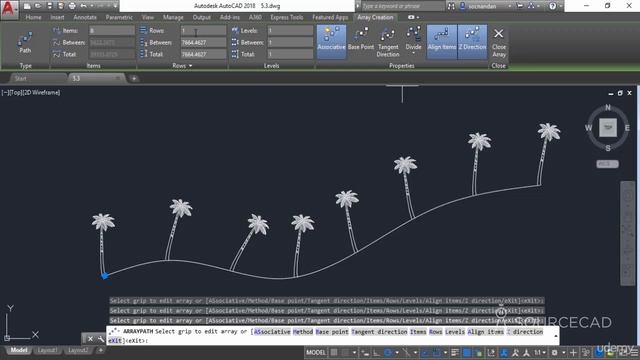Toggle Transparency in status bar
This screenshot has width=640, height=360.
tap(467, 352)
